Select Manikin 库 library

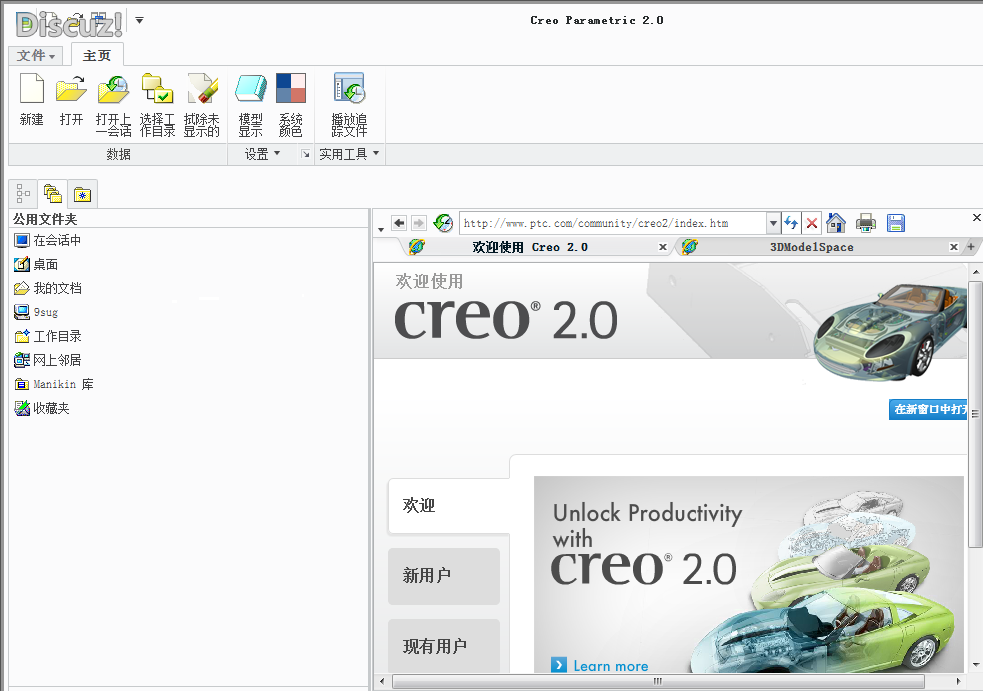coord(54,384)
